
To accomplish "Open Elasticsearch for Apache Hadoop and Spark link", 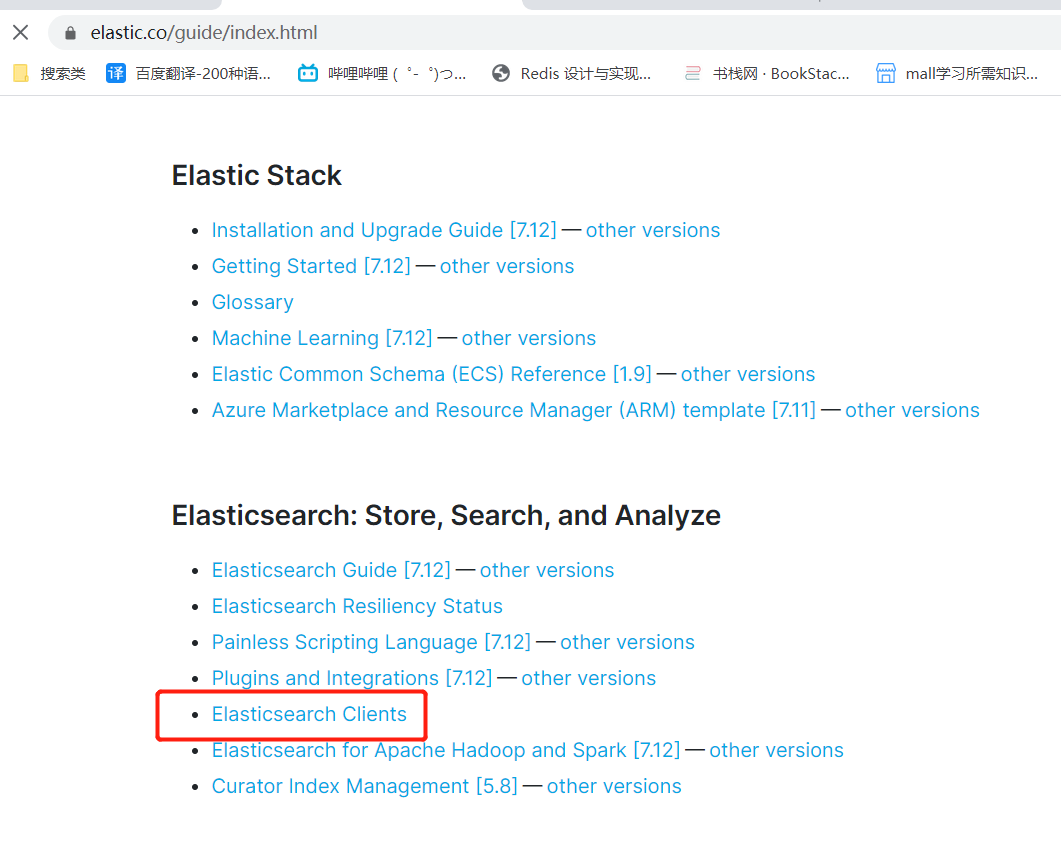I will pyautogui.click(x=446, y=750).
